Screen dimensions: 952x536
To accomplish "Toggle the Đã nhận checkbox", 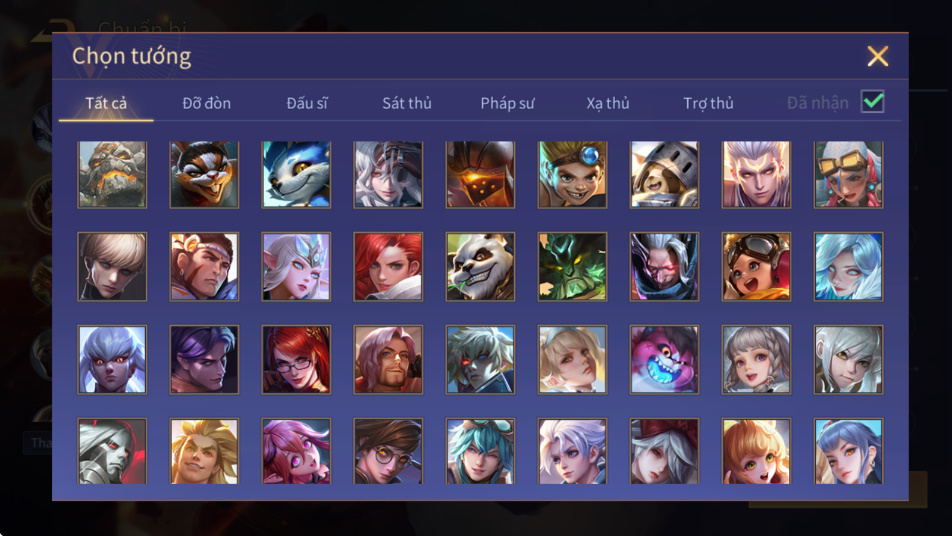I will [872, 101].
